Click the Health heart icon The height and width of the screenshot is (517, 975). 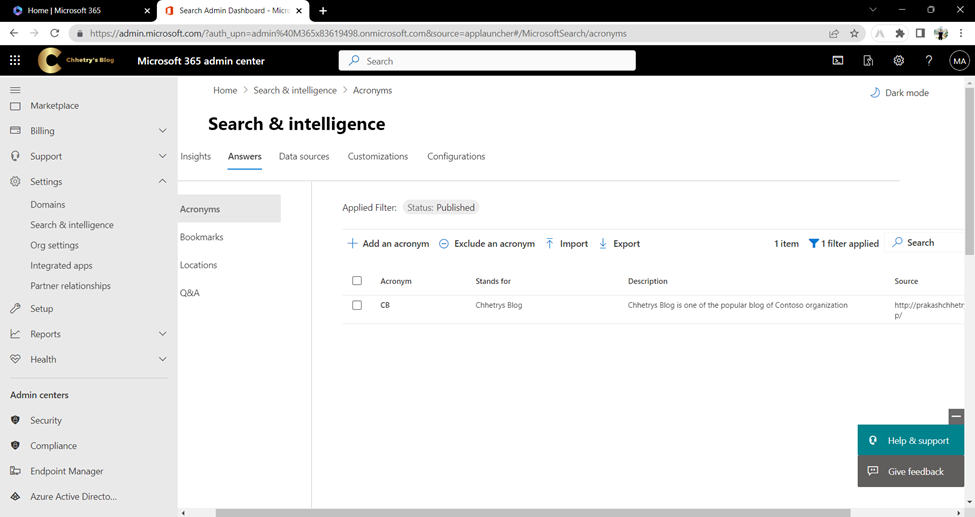click(x=16, y=359)
